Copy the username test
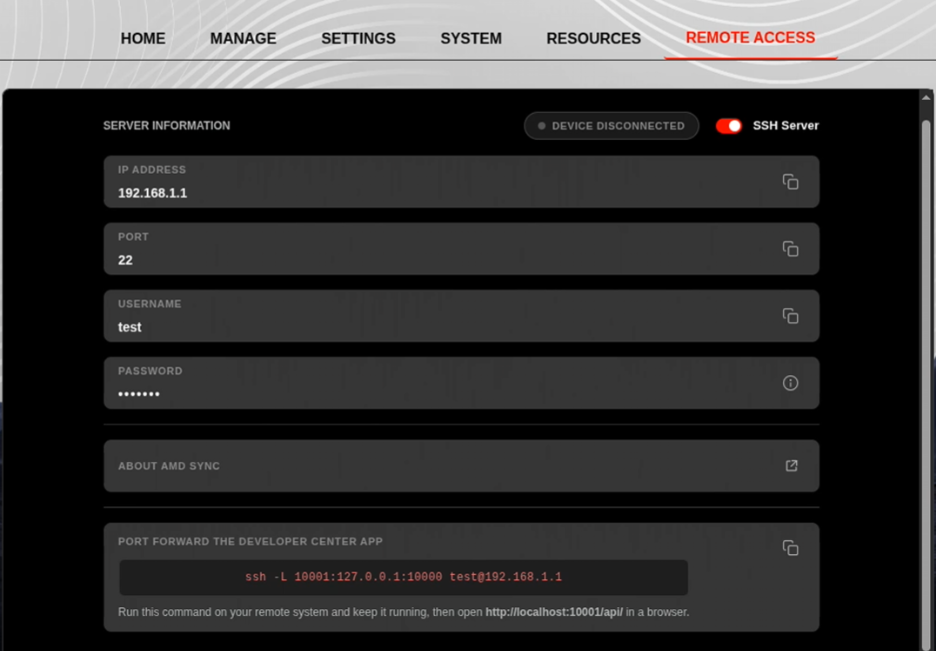The image size is (936, 651). click(x=790, y=316)
